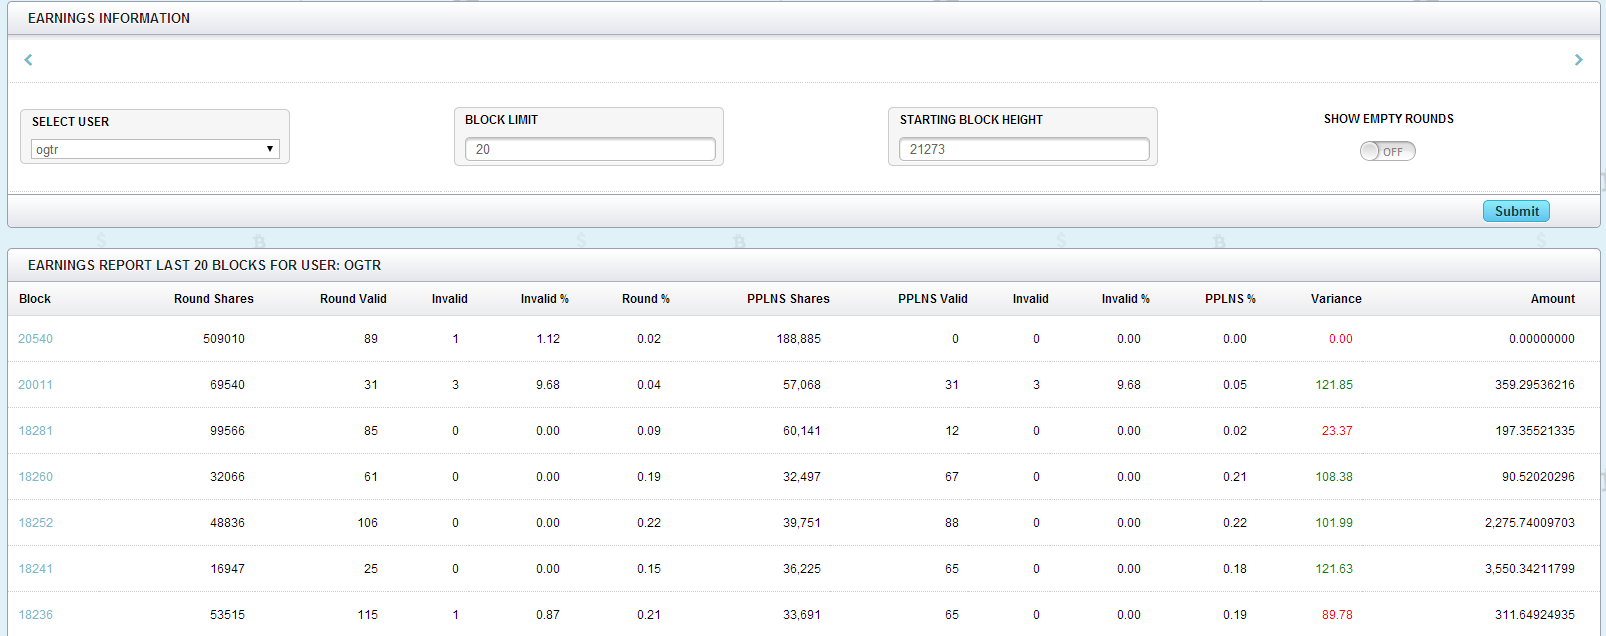1606x636 pixels.
Task: Click the Round Valid column header
Action: [x=353, y=299]
